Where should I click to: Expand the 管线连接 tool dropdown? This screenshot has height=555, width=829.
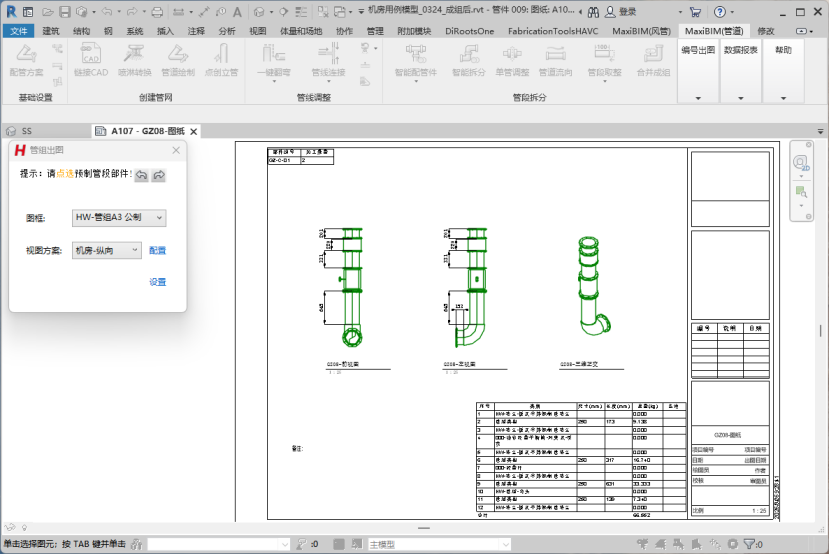tap(328, 81)
